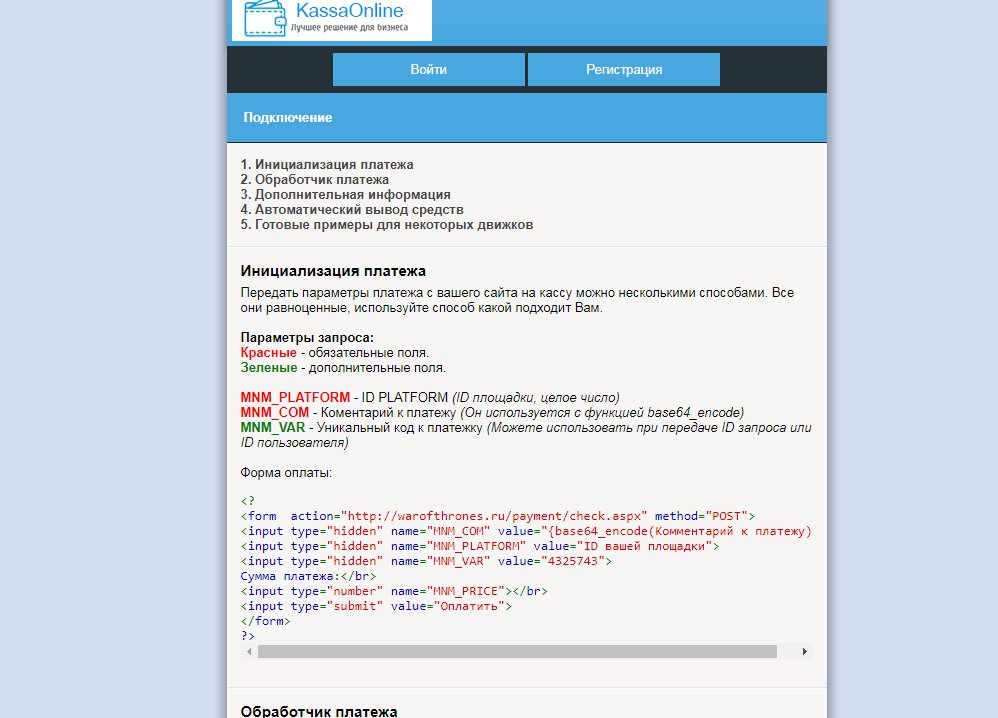The height and width of the screenshot is (718, 998).
Task: Click the green 'MNM_VAR' parameter name
Action: [273, 428]
